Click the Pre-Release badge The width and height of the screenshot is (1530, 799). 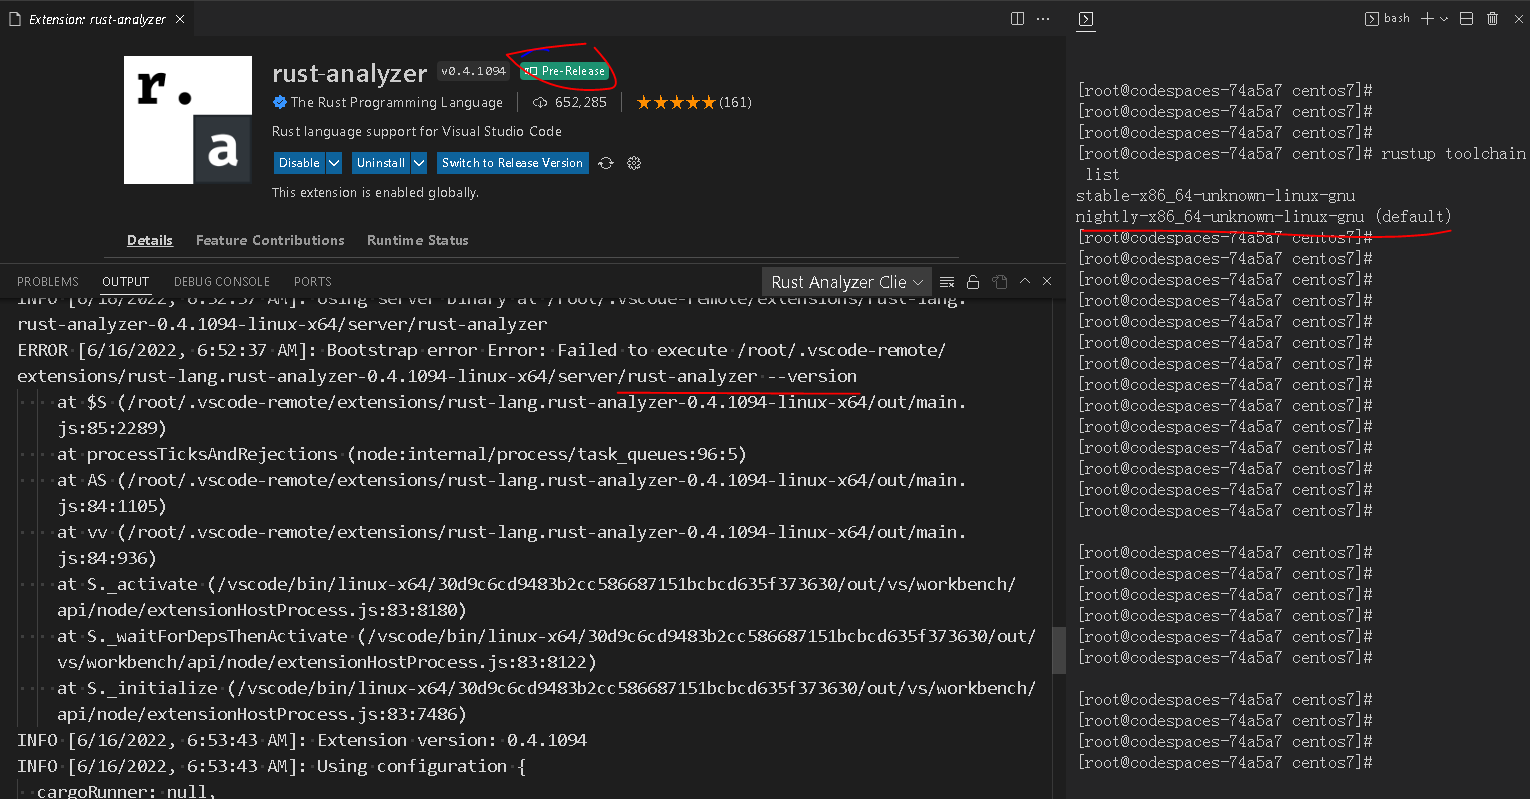[565, 71]
